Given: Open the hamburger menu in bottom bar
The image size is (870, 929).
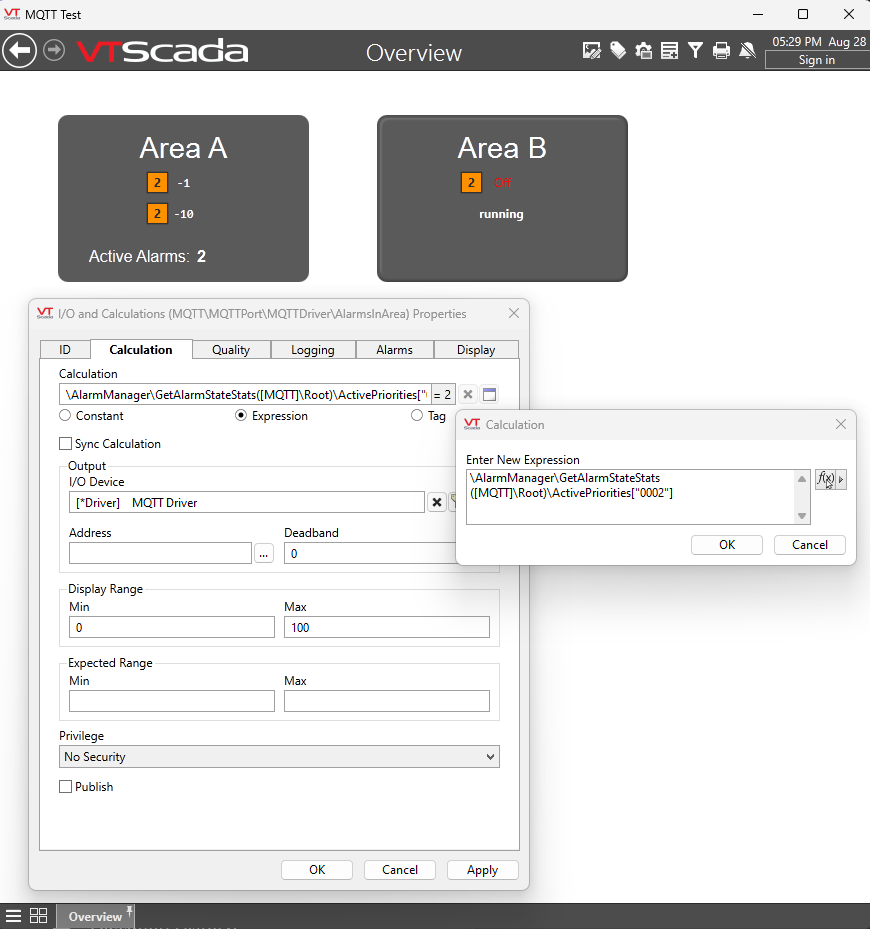Looking at the screenshot, I should (14, 916).
